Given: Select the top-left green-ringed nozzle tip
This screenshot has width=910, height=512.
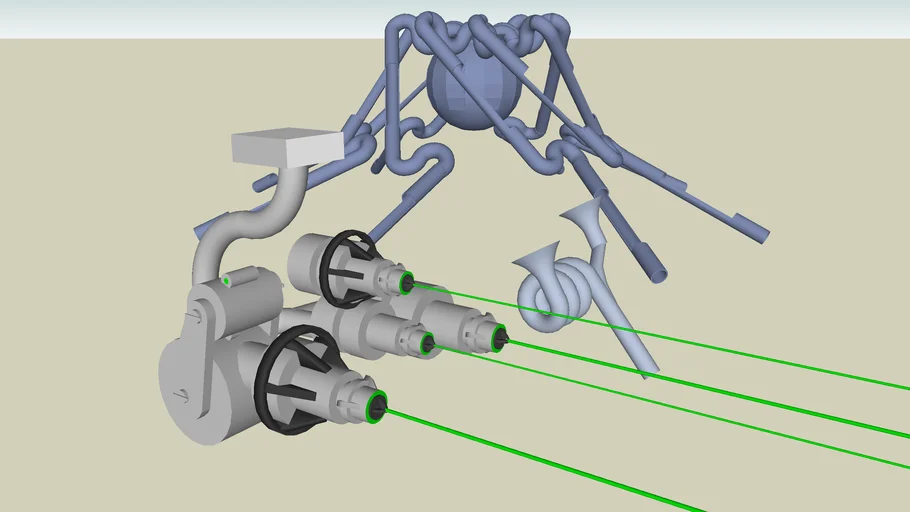Looking at the screenshot, I should pyautogui.click(x=406, y=284).
